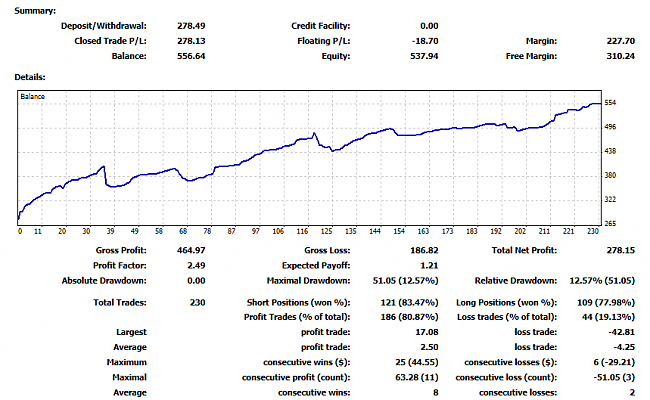Click the Credit Facility value 0.00
650x400 pixels.
[429, 26]
